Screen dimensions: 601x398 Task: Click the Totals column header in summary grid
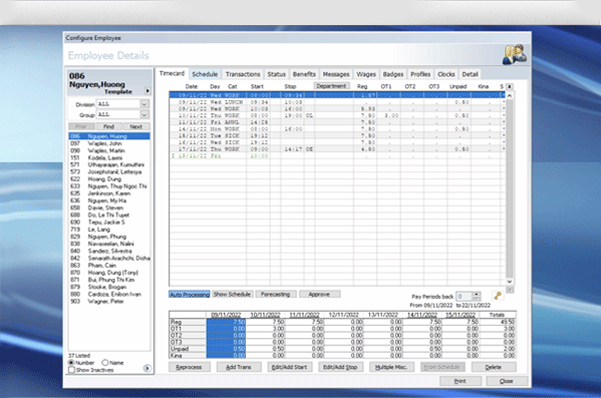tap(497, 315)
